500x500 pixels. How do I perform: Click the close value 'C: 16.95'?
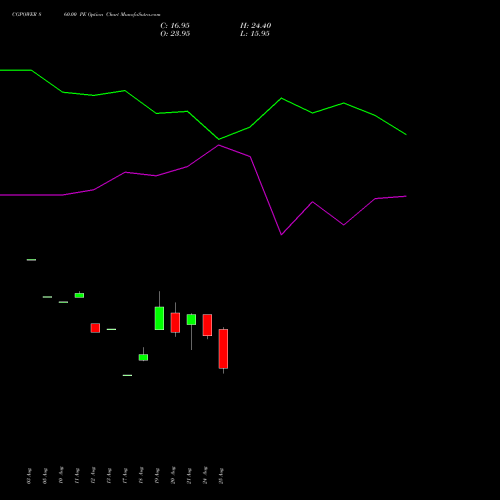175,26
